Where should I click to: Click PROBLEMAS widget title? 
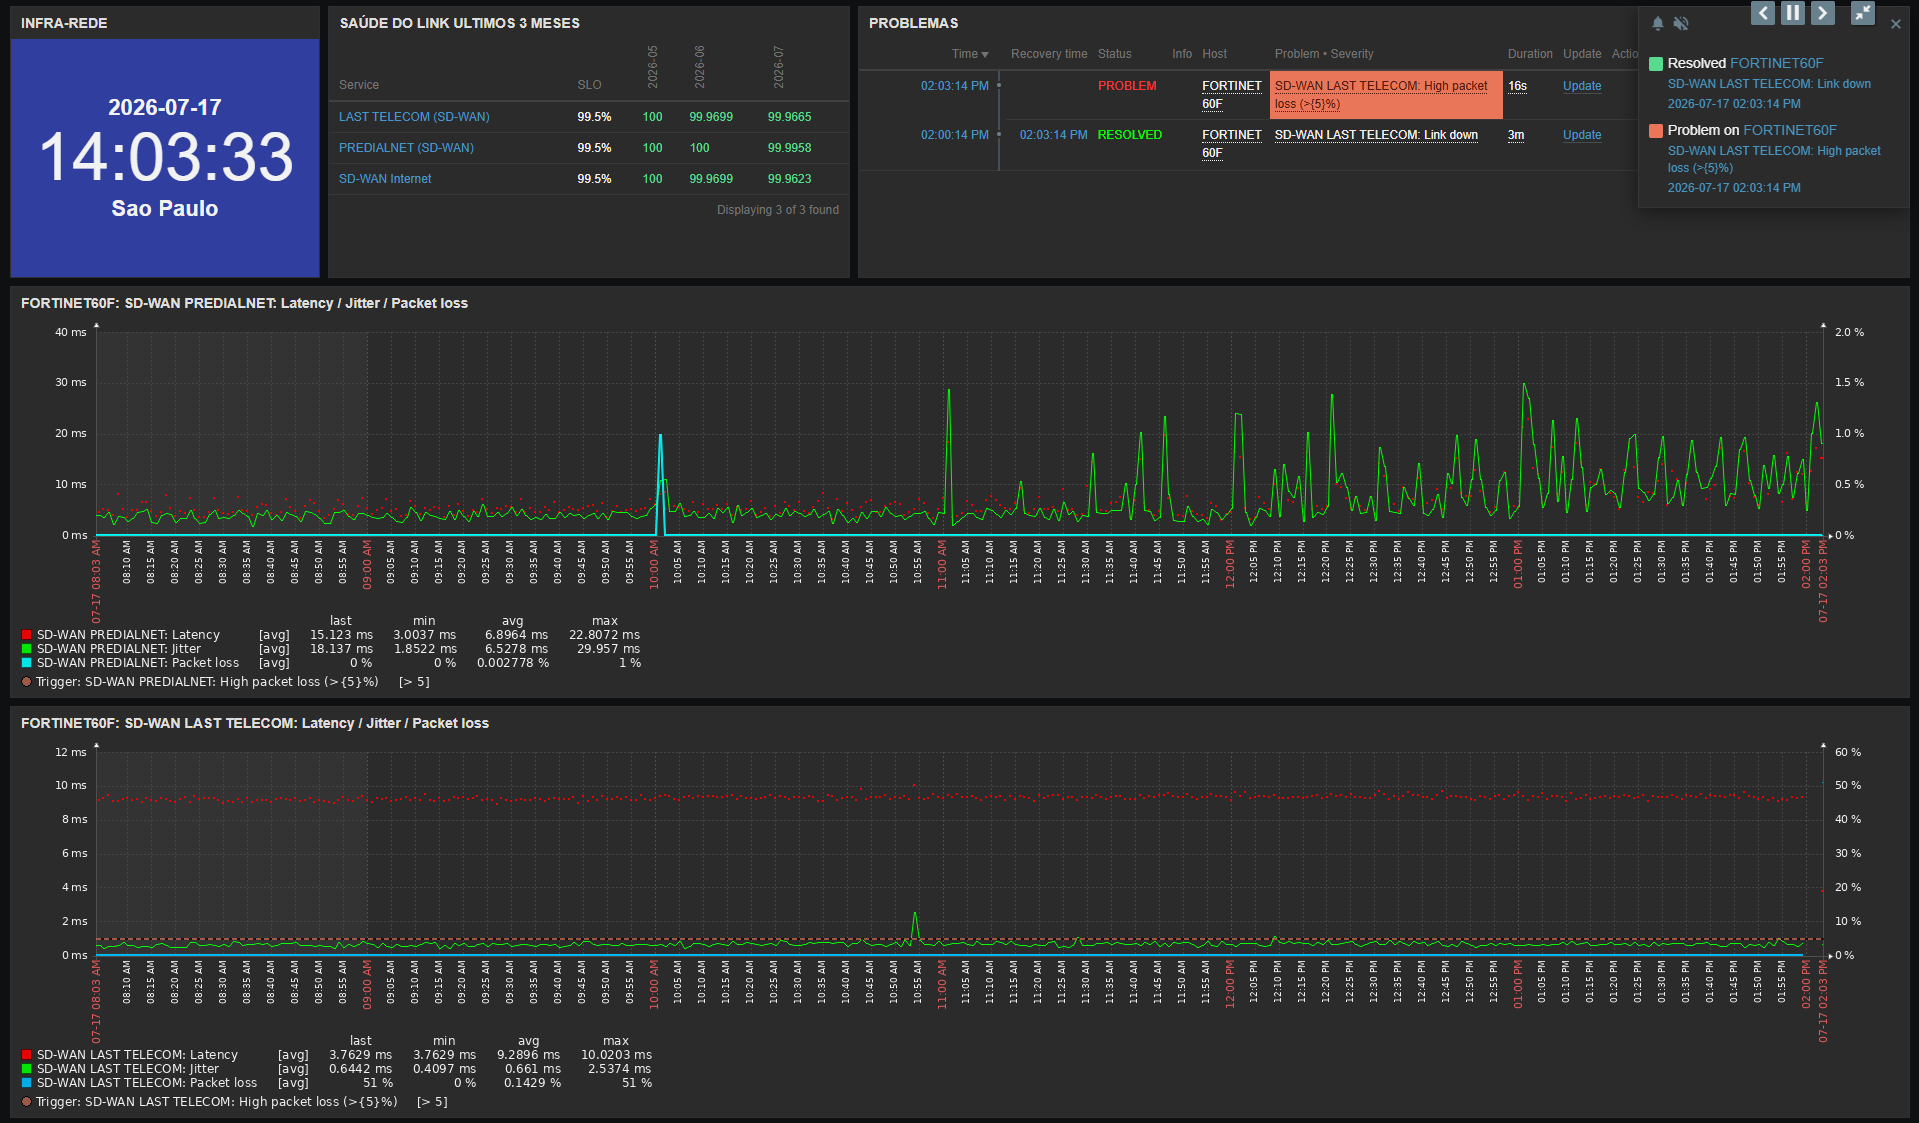coord(913,23)
